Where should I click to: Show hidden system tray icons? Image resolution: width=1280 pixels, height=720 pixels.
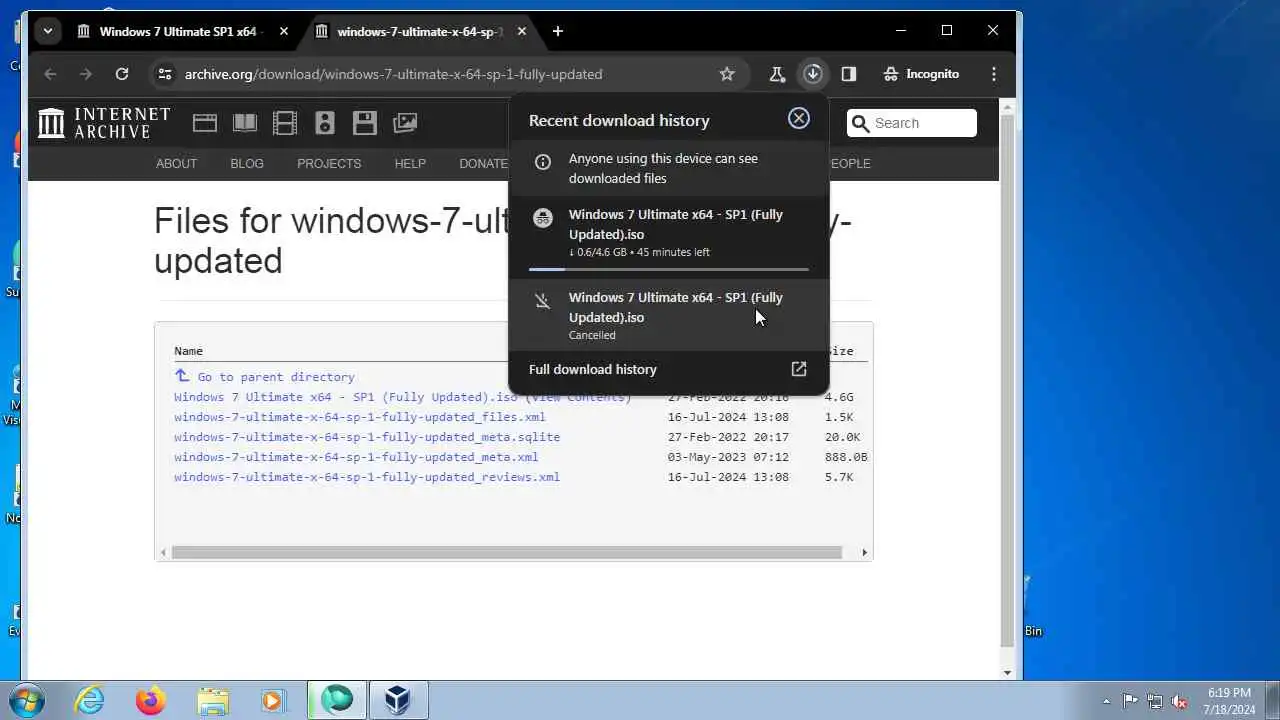coord(1106,701)
